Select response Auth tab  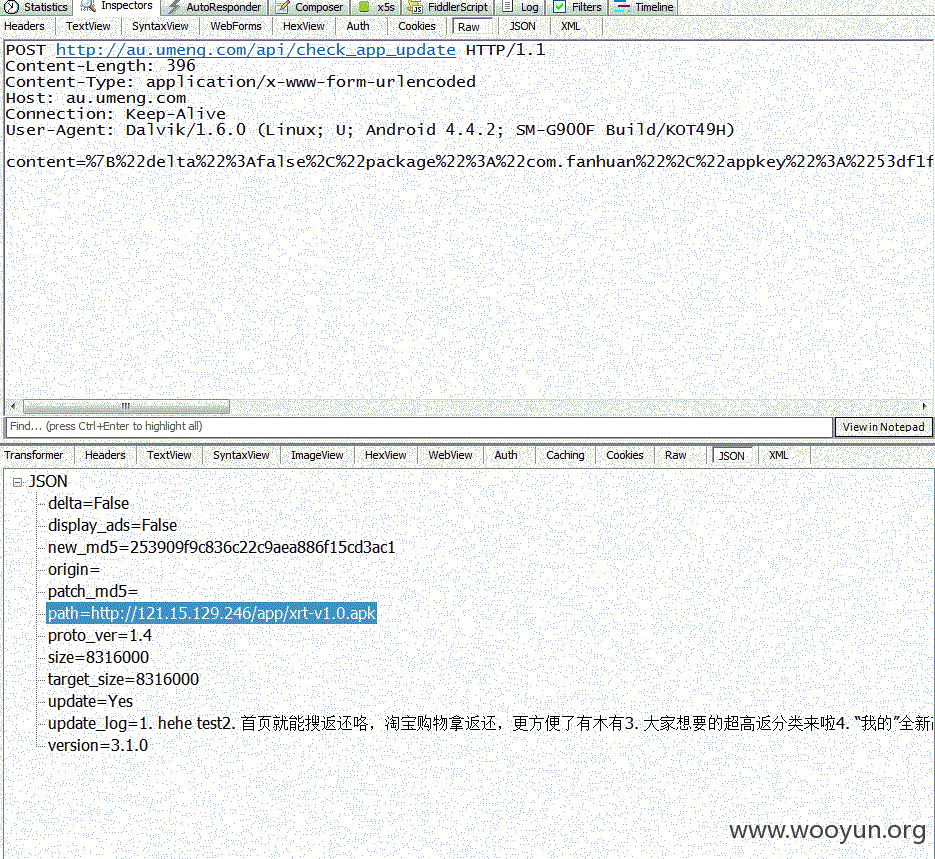click(x=506, y=455)
